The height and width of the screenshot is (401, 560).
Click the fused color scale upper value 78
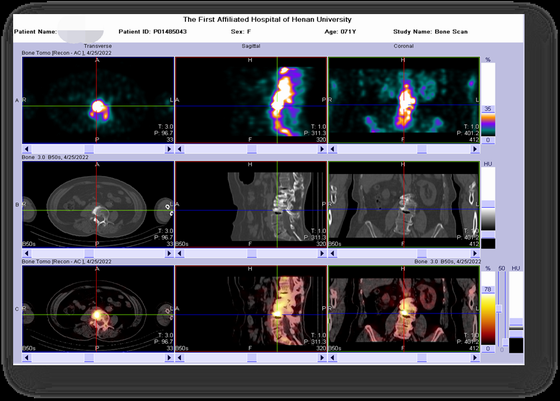[x=488, y=290]
